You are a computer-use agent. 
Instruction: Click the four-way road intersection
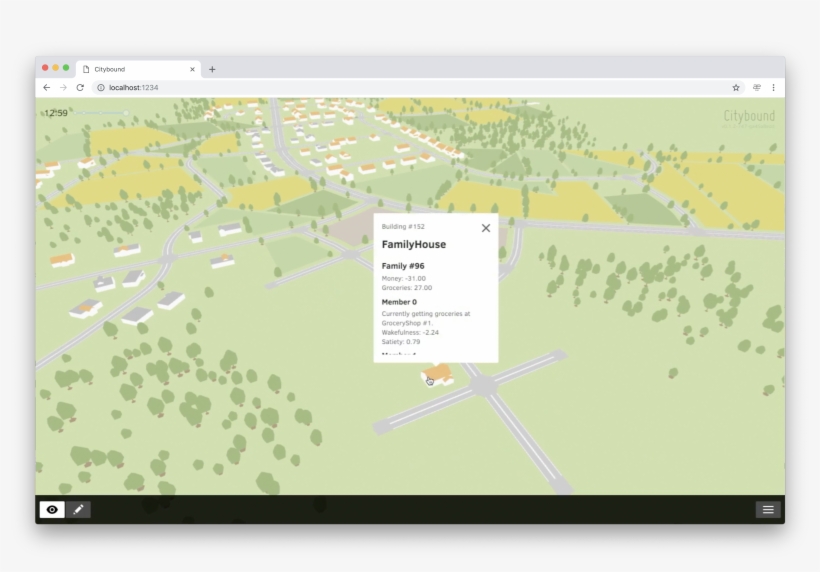click(x=483, y=384)
